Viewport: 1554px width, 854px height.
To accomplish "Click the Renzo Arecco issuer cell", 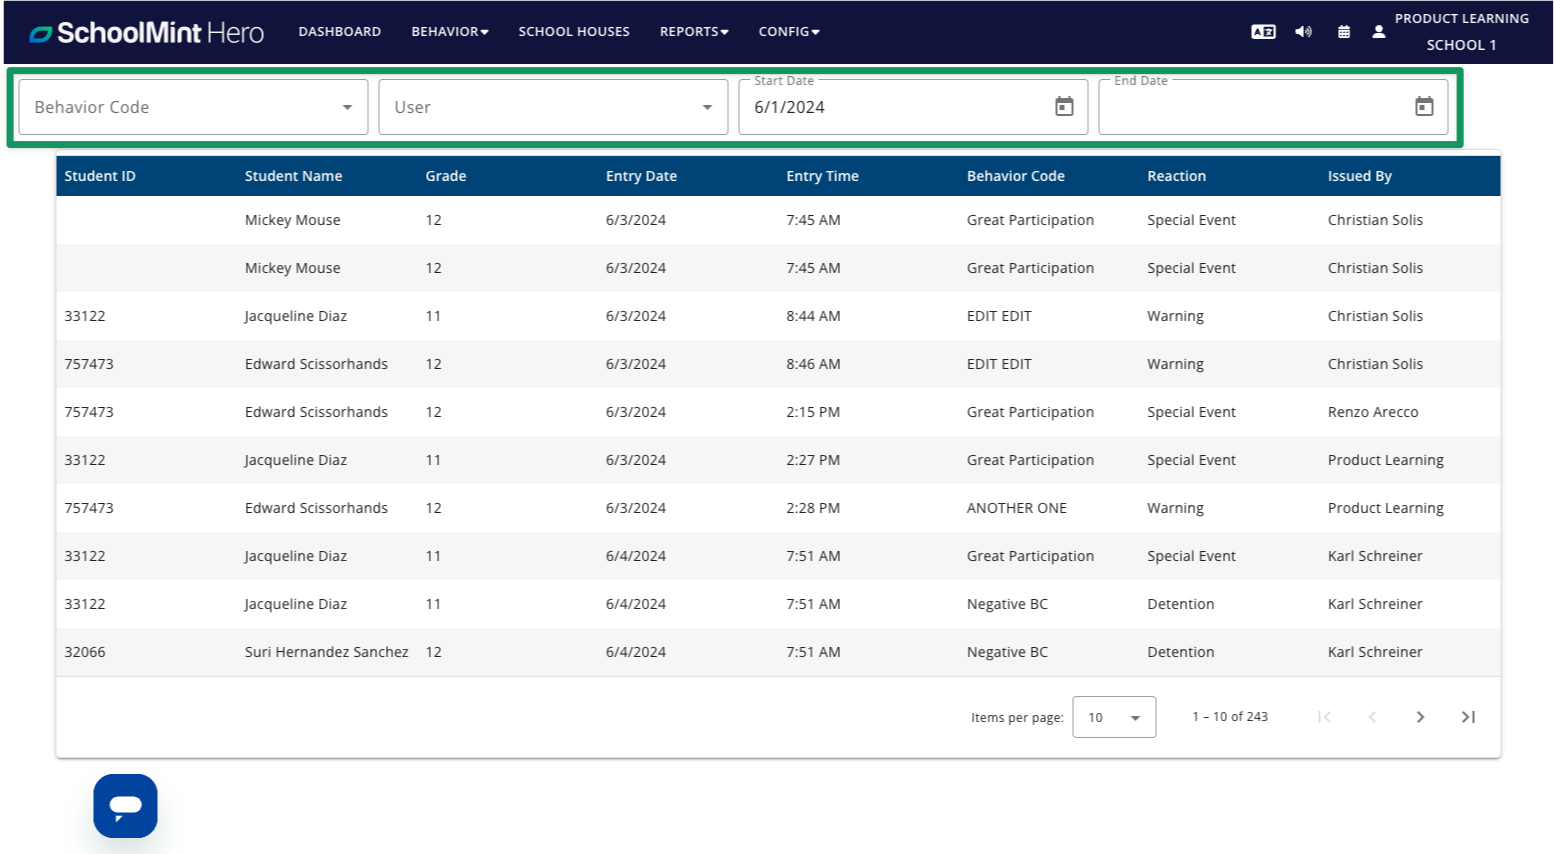I will click(x=1373, y=412).
